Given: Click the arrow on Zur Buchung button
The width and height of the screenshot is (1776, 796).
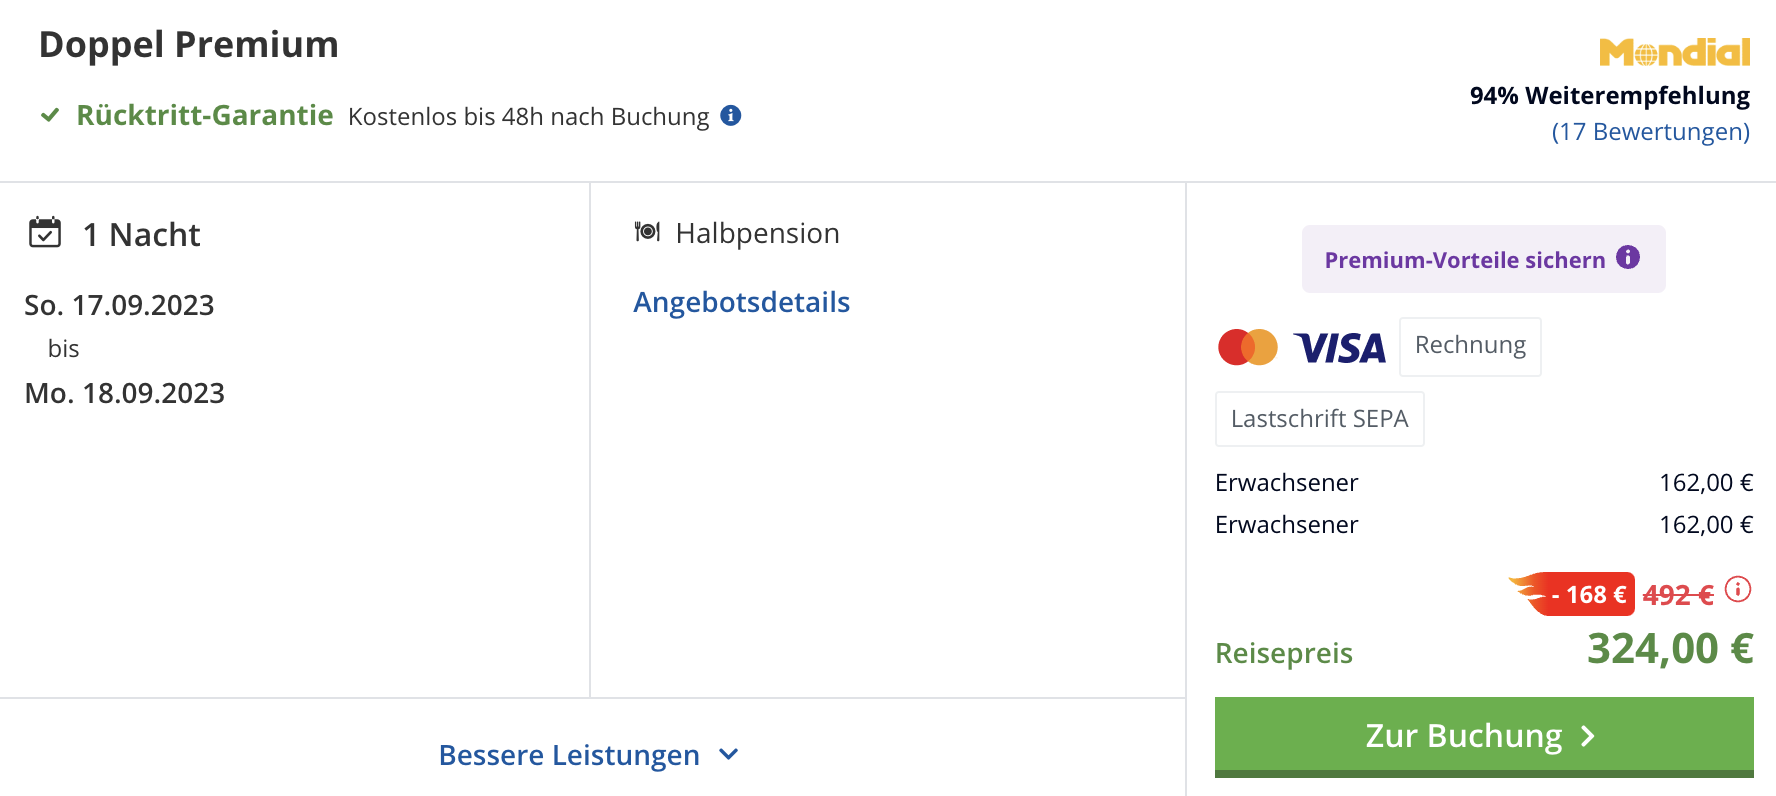Looking at the screenshot, I should pyautogui.click(x=1588, y=736).
